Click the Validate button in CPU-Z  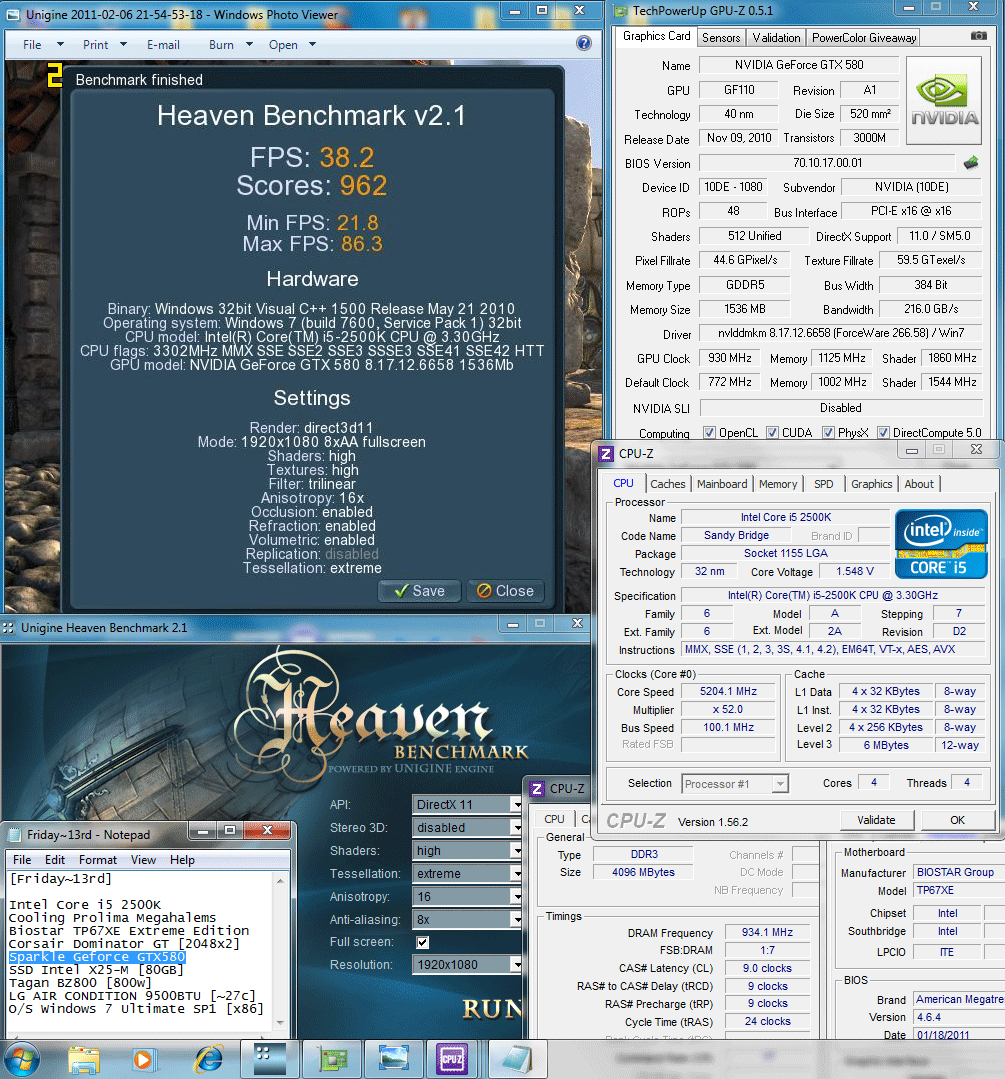[x=876, y=820]
